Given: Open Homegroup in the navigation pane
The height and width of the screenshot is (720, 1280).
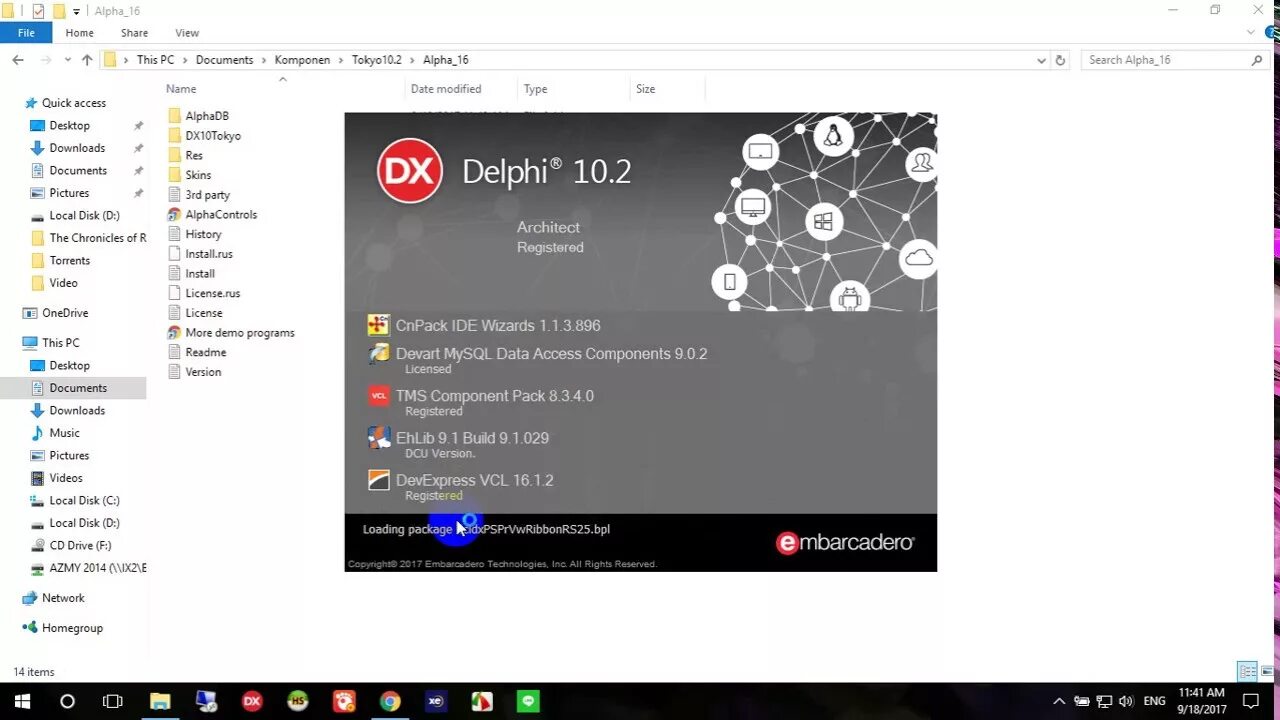Looking at the screenshot, I should (72, 628).
